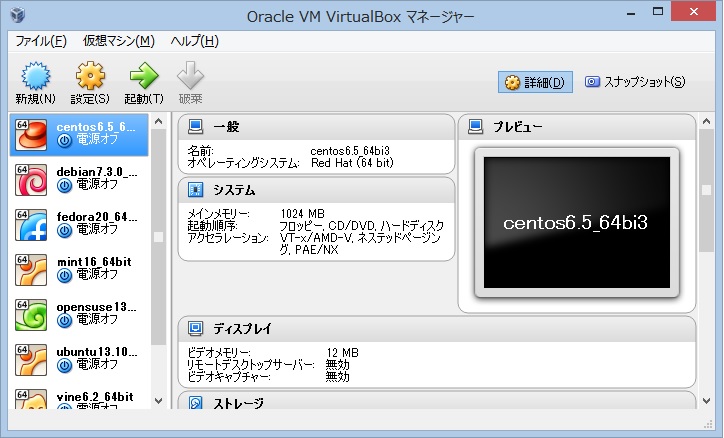
Task: Select the opensuse13 green VM icon
Action: tap(31, 315)
